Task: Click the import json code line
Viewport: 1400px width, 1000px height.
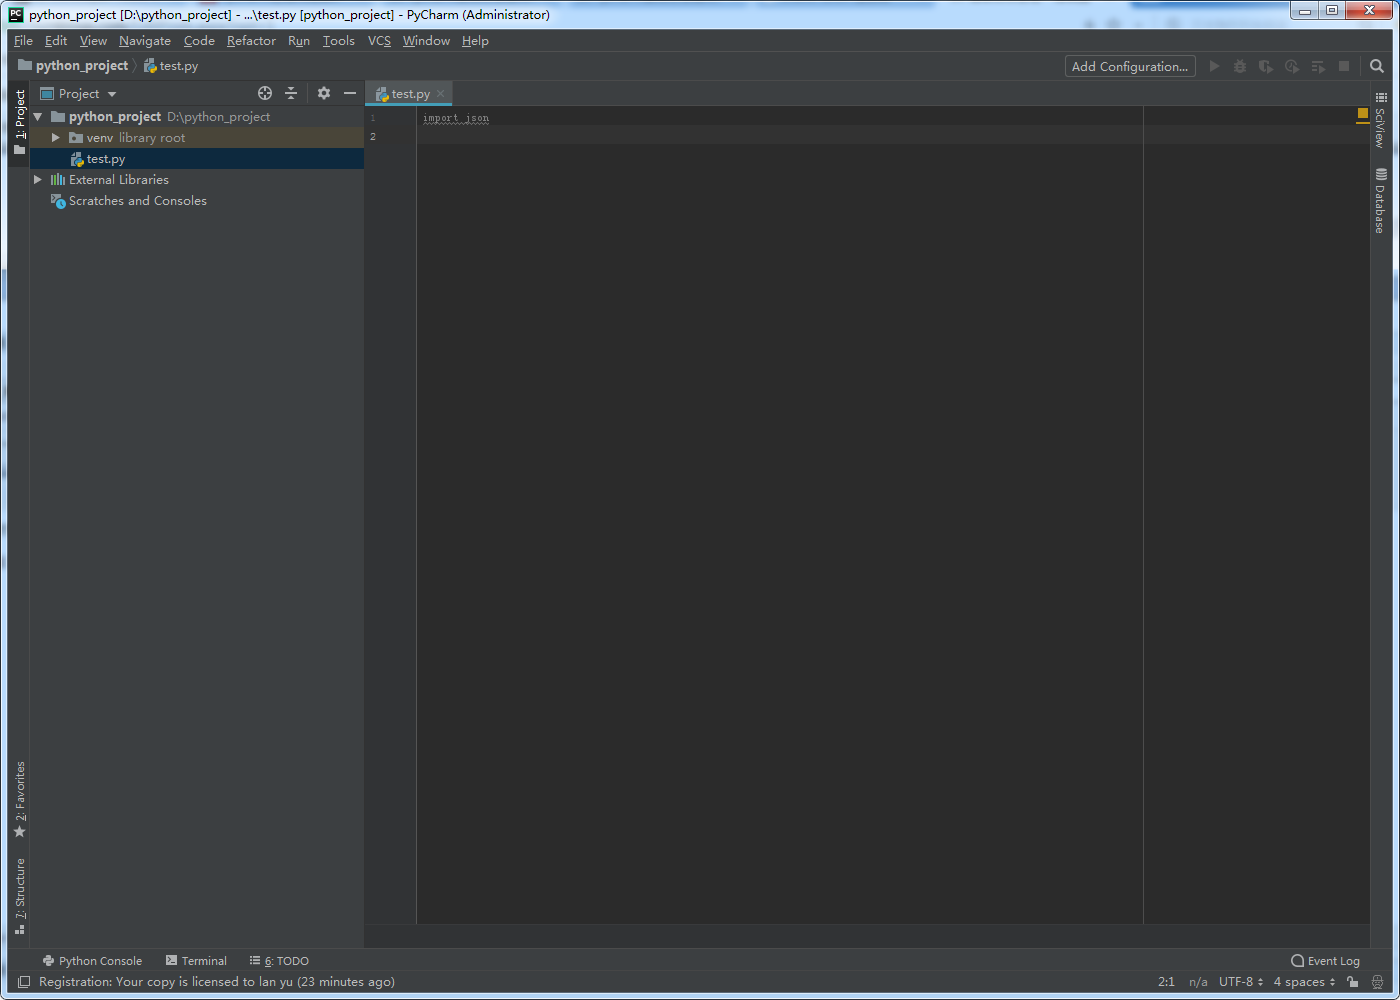Action: tap(456, 118)
